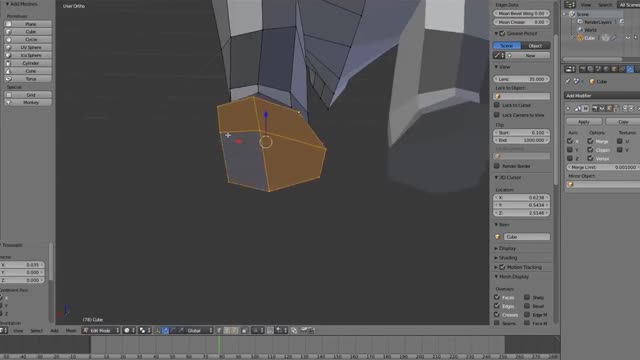The height and width of the screenshot is (360, 640).
Task: Open the Mesh menu in 3D header
Action: 71,331
